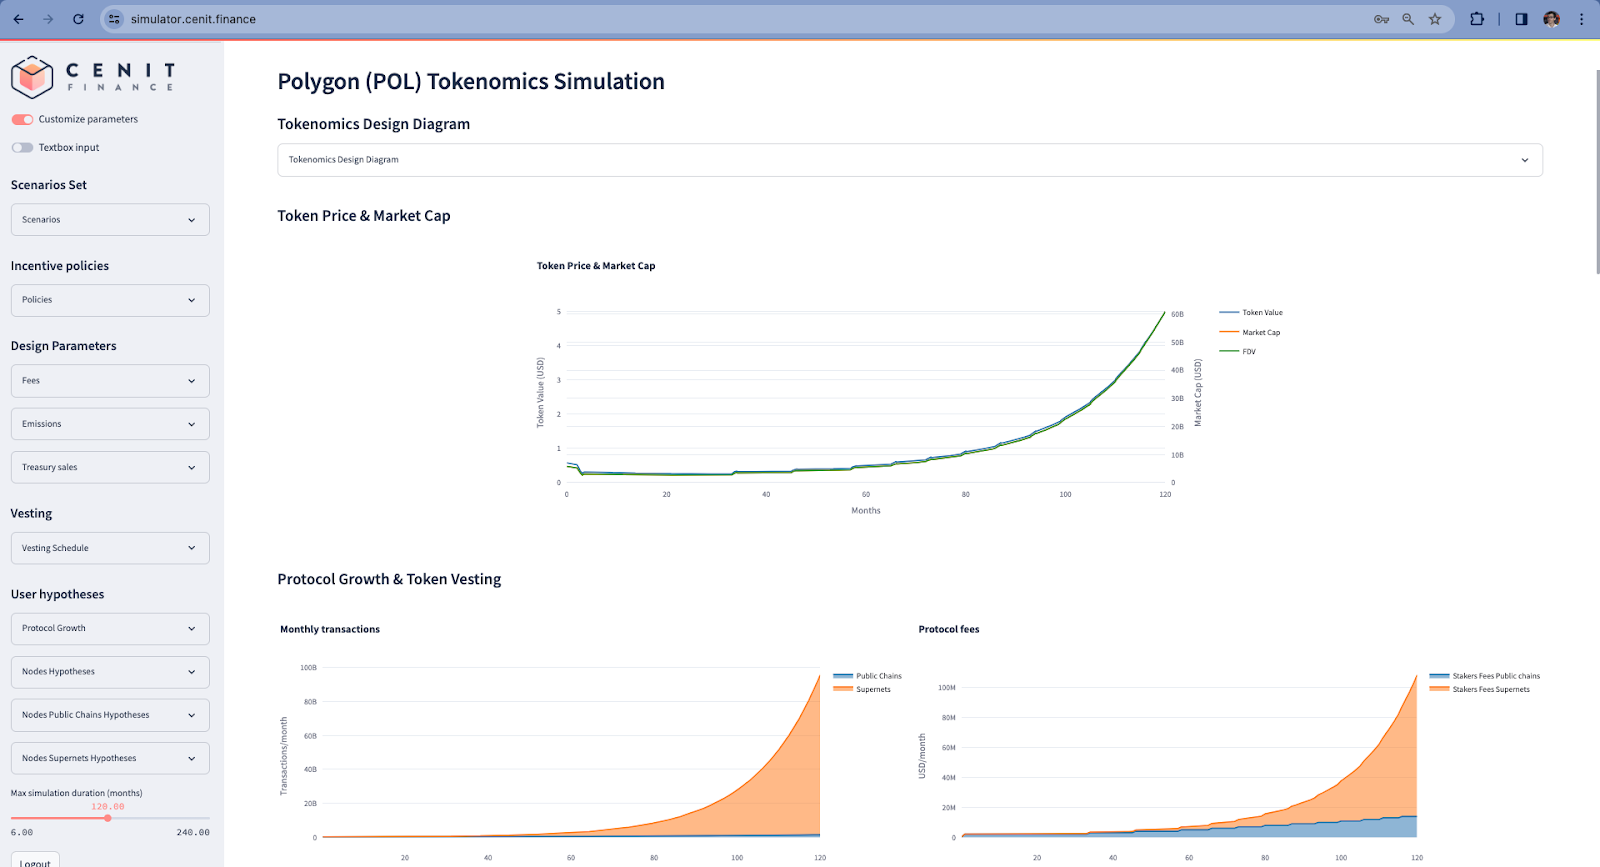Click Protocol Growth & Token Vesting heading
1600x867 pixels.
pos(389,579)
